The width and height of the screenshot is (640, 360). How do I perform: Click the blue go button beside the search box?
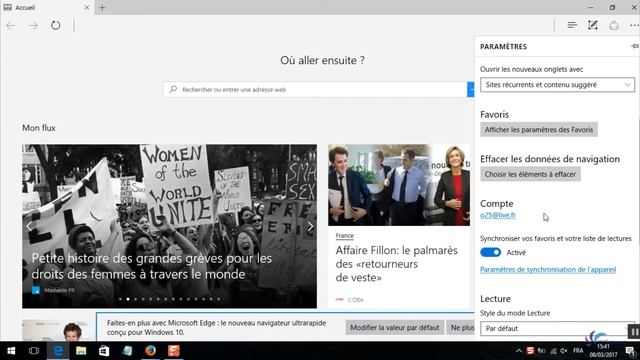471,89
